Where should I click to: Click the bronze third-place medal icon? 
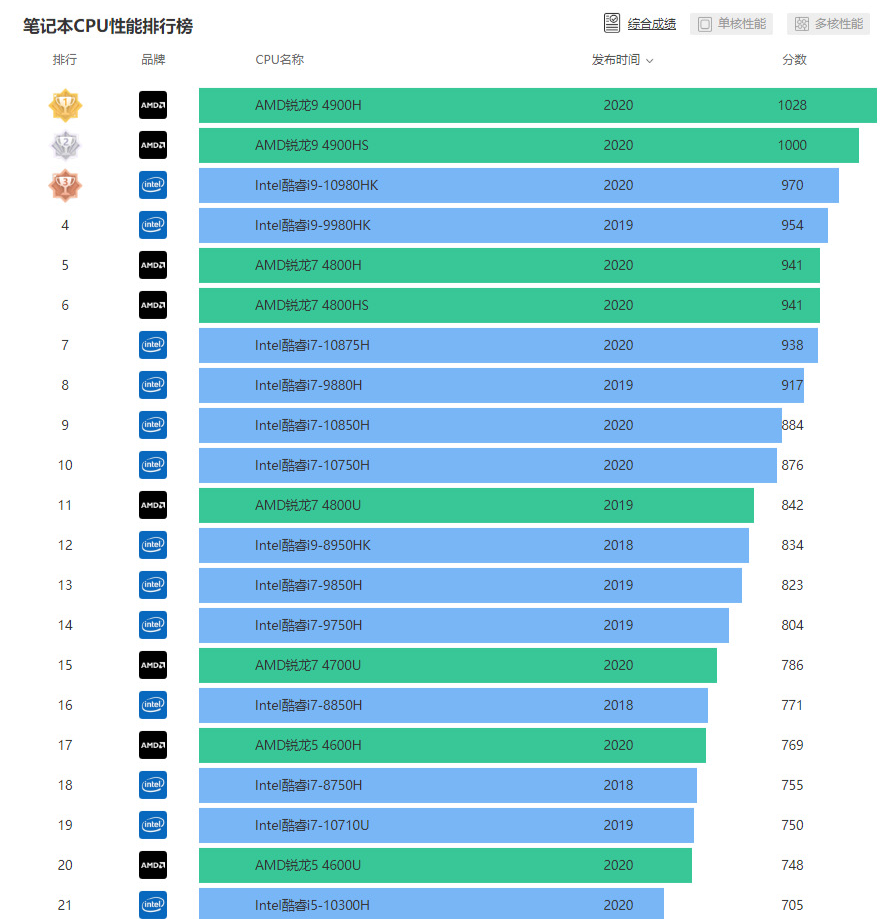tap(65, 185)
